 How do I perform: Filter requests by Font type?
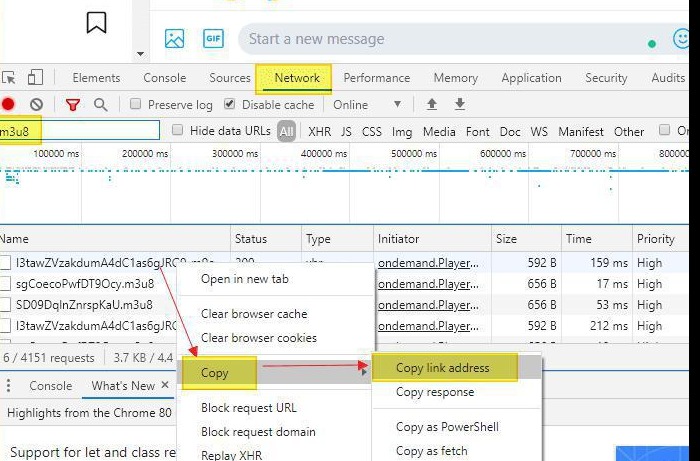477,132
